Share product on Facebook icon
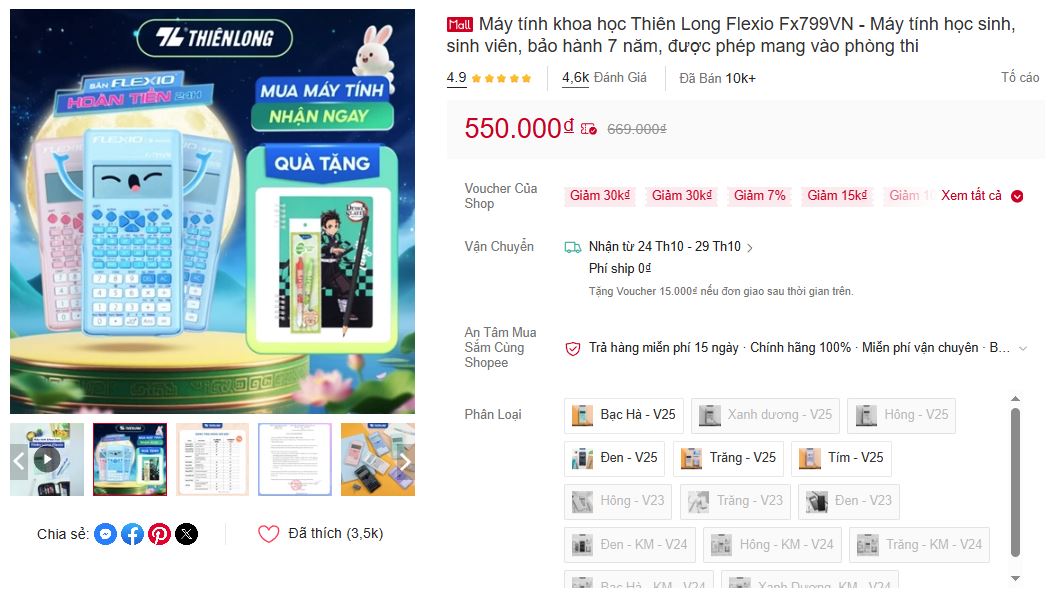1052x616 pixels. pos(132,534)
